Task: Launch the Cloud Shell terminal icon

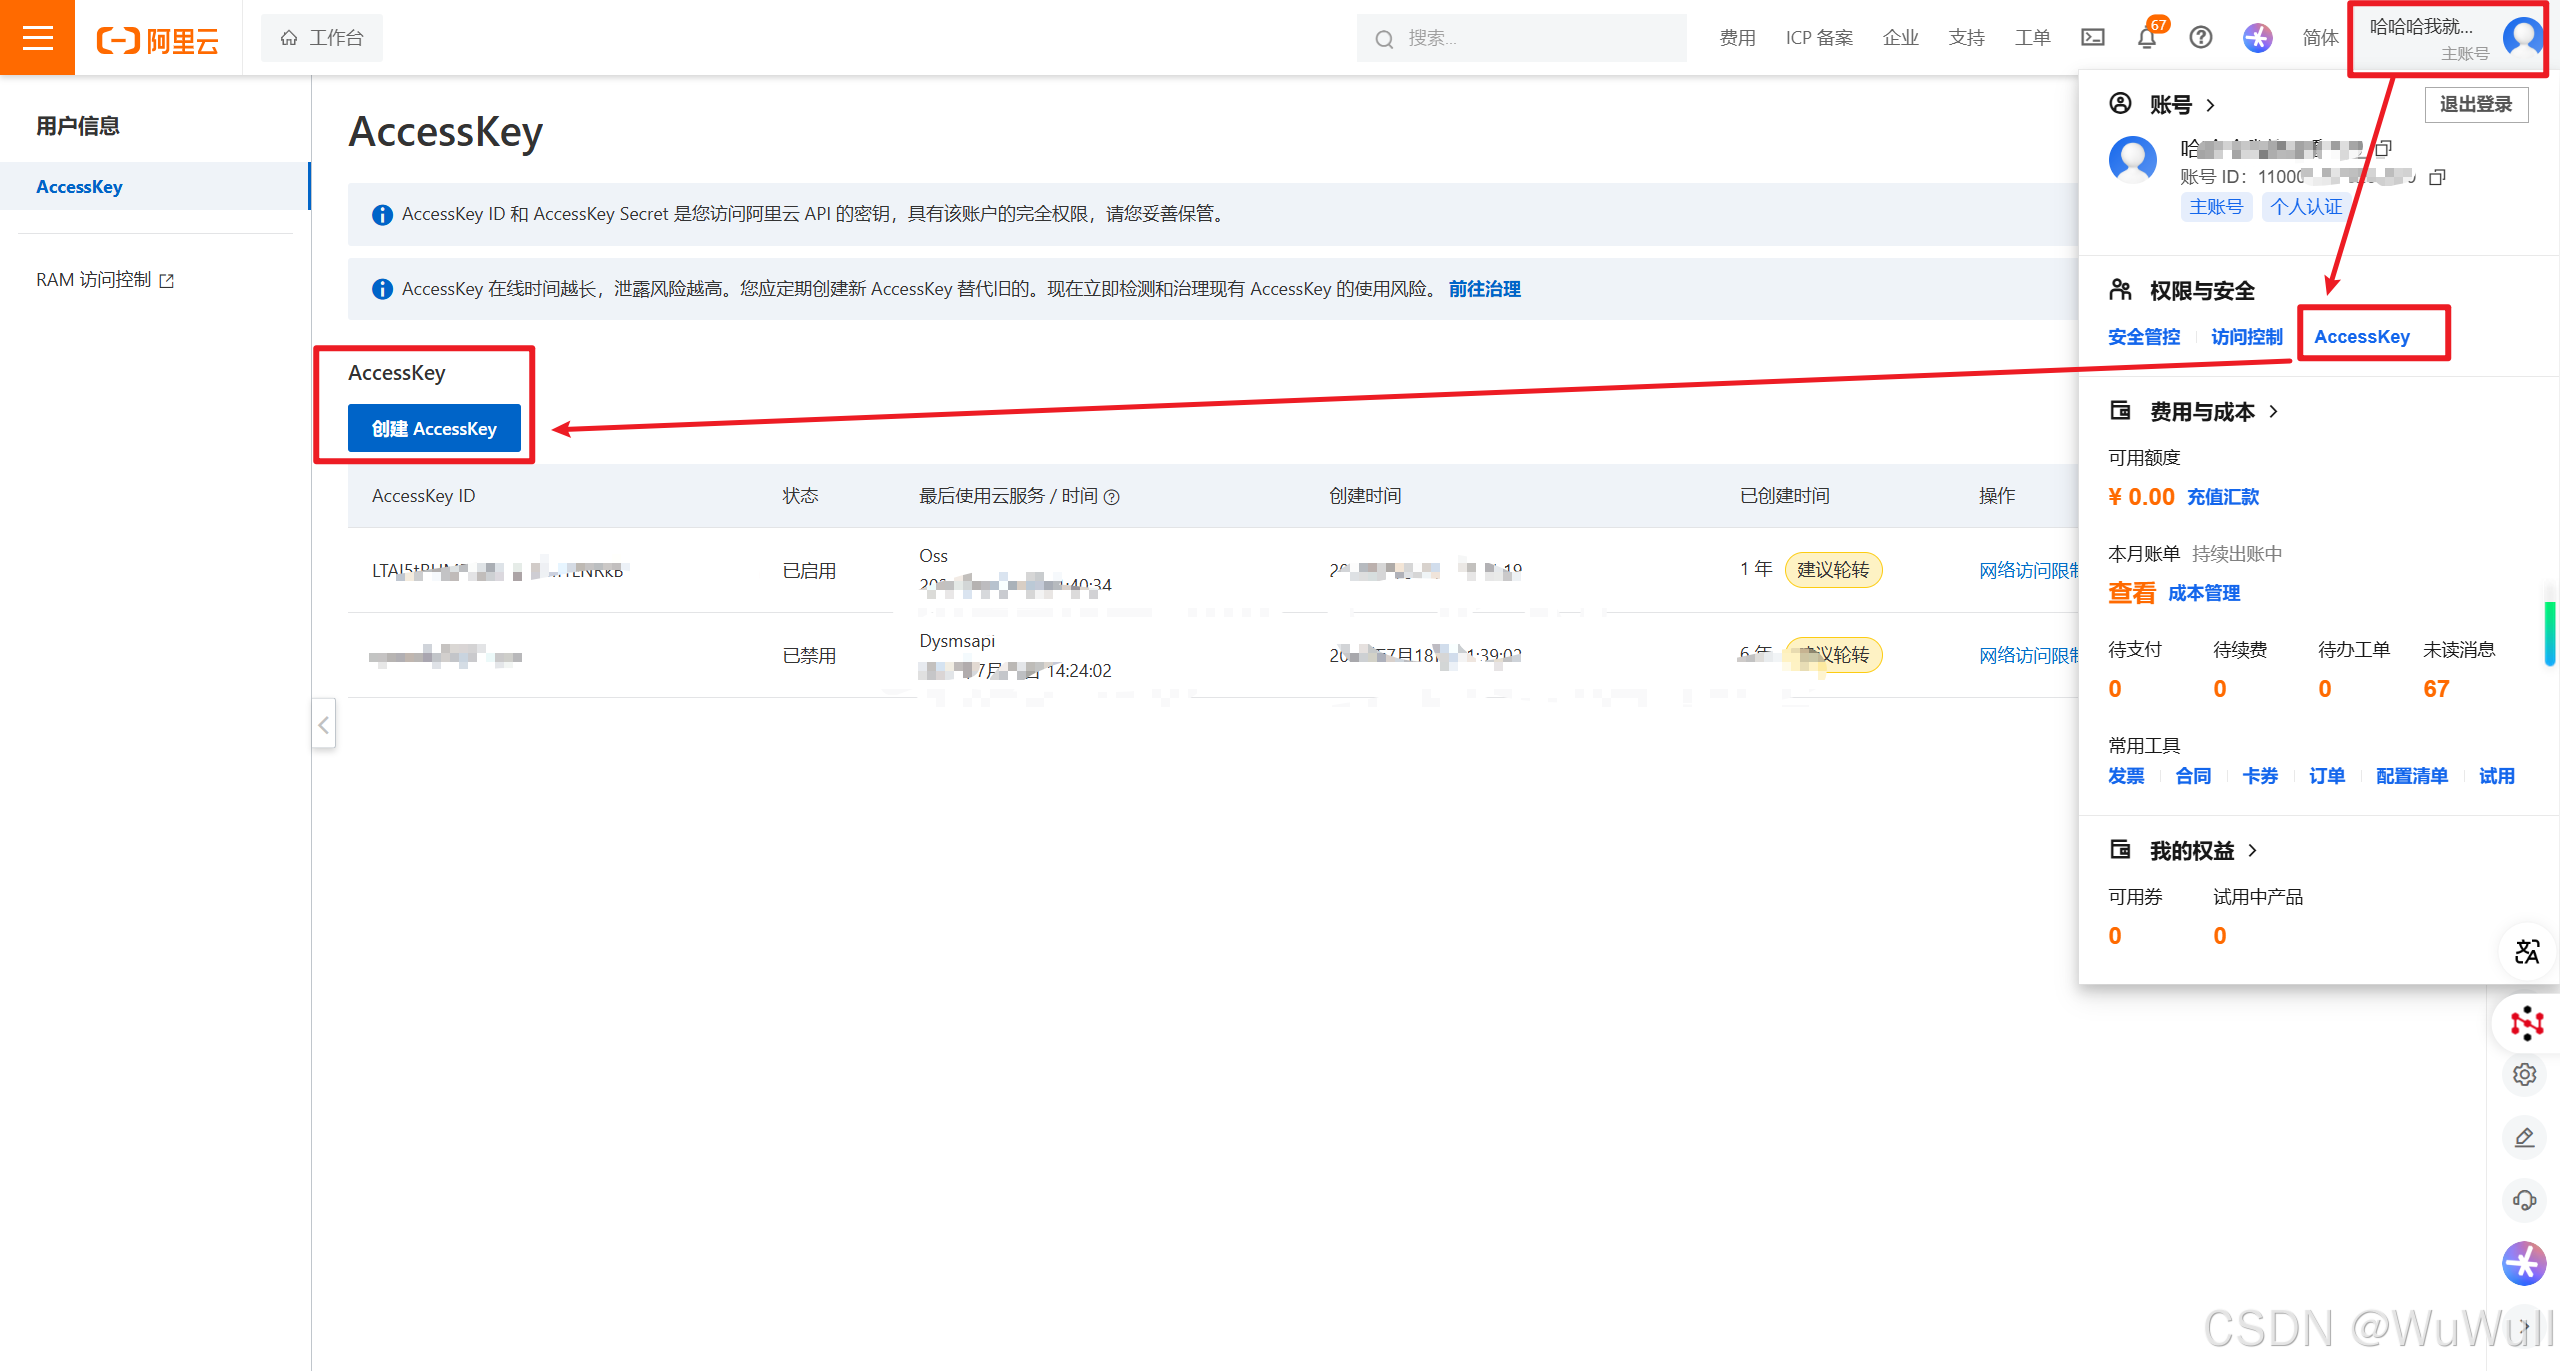Action: pyautogui.click(x=2093, y=38)
